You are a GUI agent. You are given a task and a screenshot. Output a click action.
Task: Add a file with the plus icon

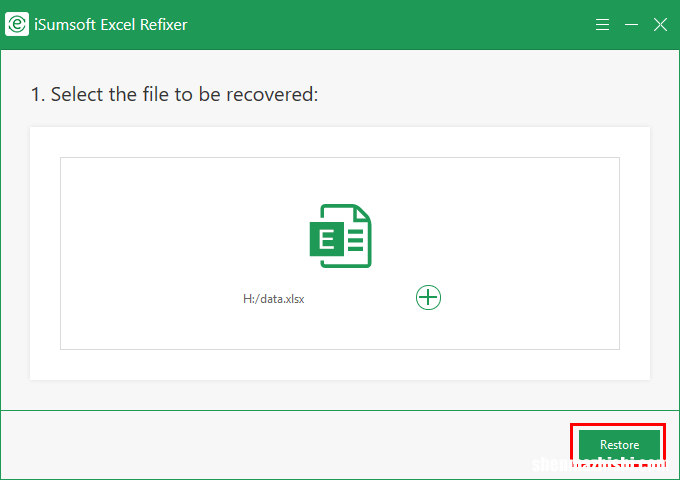coord(428,297)
